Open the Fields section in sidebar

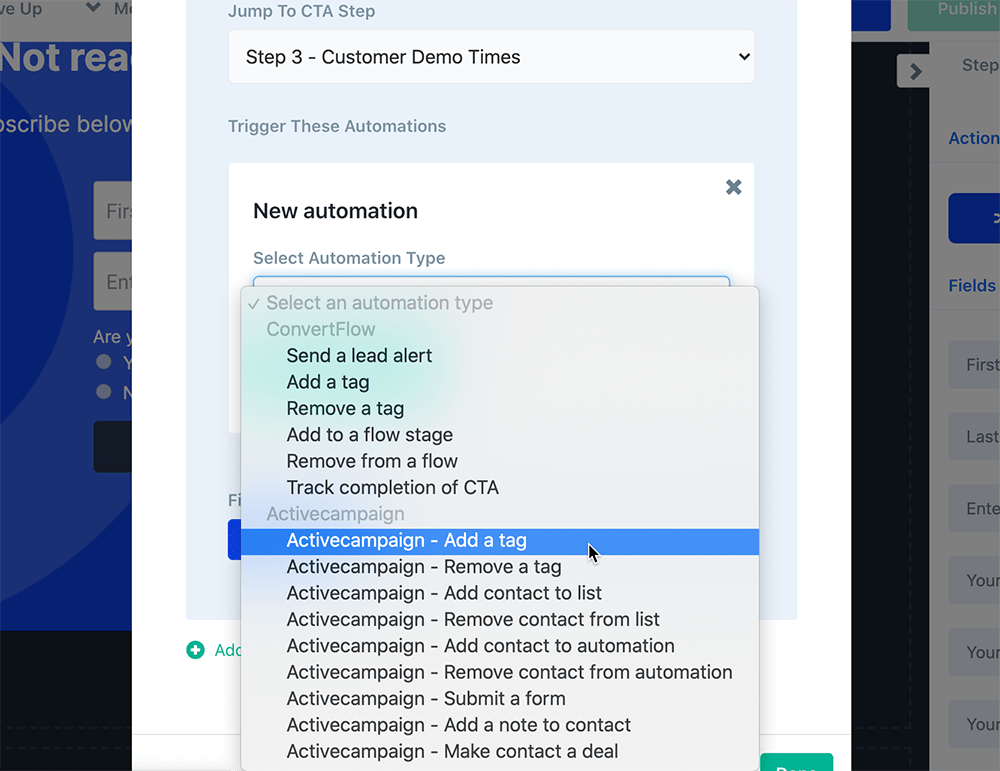click(972, 285)
